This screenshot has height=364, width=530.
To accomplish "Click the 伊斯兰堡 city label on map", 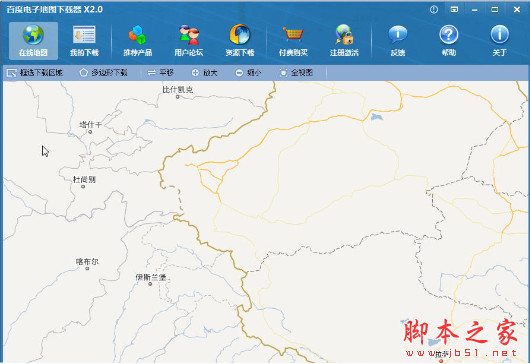I will [x=151, y=277].
